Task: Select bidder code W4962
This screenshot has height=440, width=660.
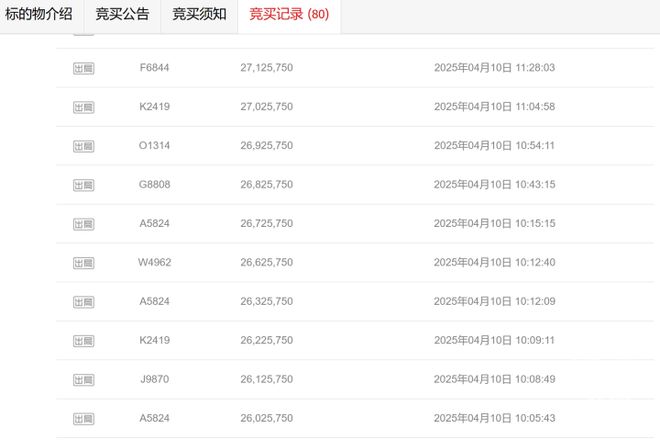Action: tap(154, 262)
